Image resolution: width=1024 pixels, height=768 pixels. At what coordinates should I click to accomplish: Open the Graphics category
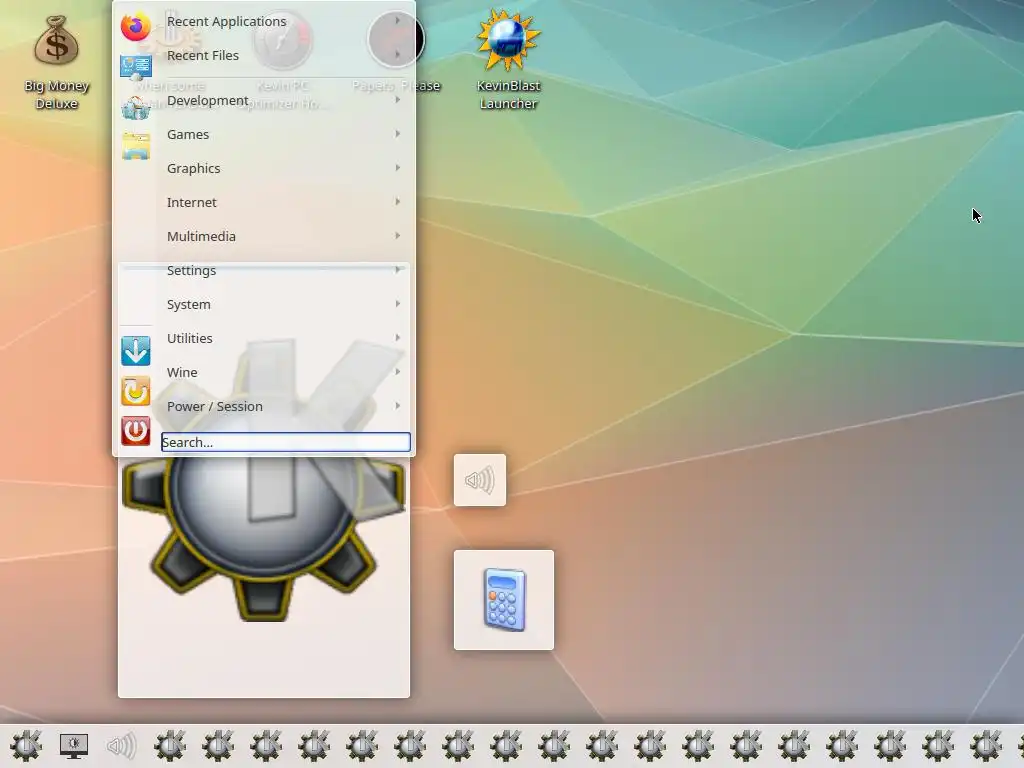pos(285,168)
